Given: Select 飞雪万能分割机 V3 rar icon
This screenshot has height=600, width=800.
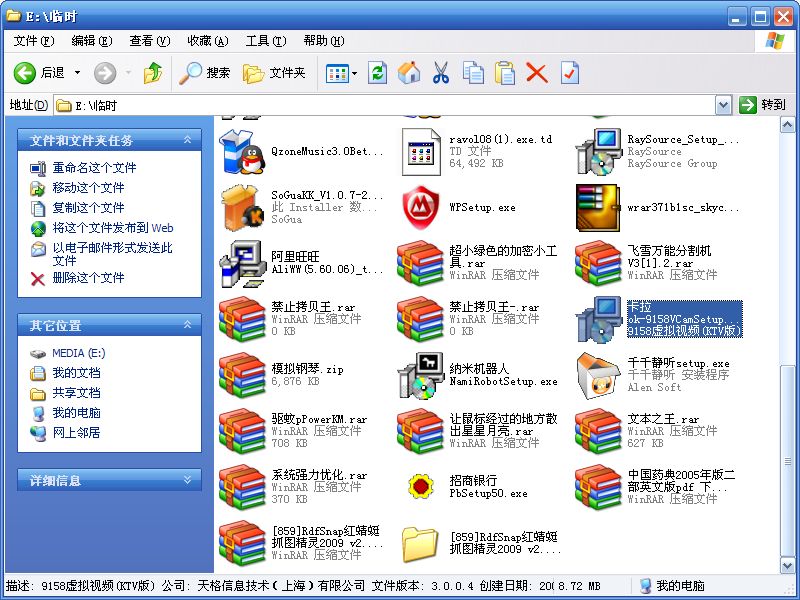Looking at the screenshot, I should (x=598, y=264).
